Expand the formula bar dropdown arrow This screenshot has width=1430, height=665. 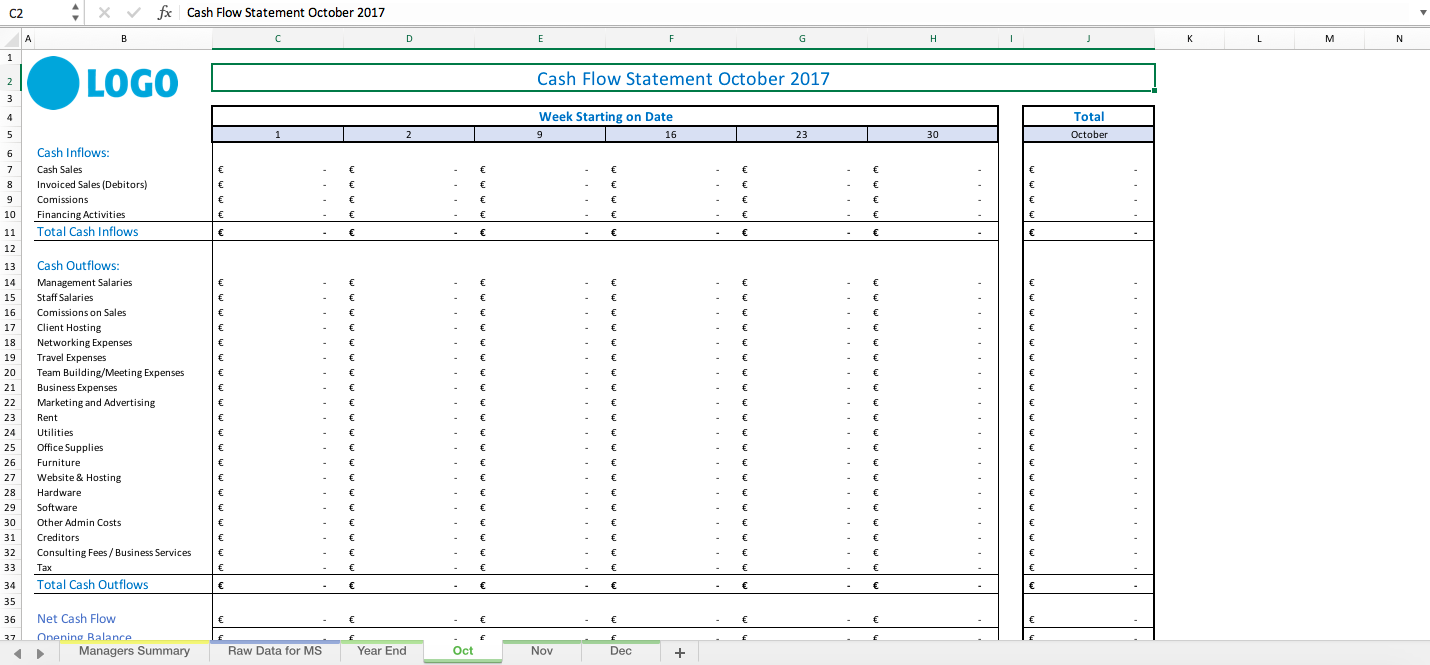click(1422, 12)
